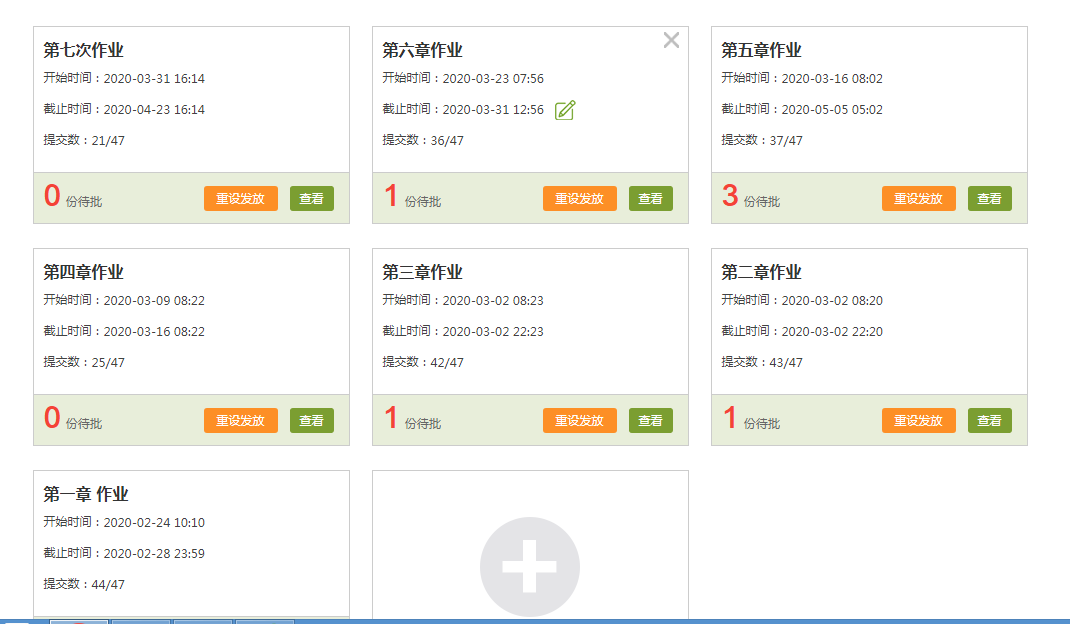Open the 第五章作业 title
The height and width of the screenshot is (624, 1070).
point(761,50)
